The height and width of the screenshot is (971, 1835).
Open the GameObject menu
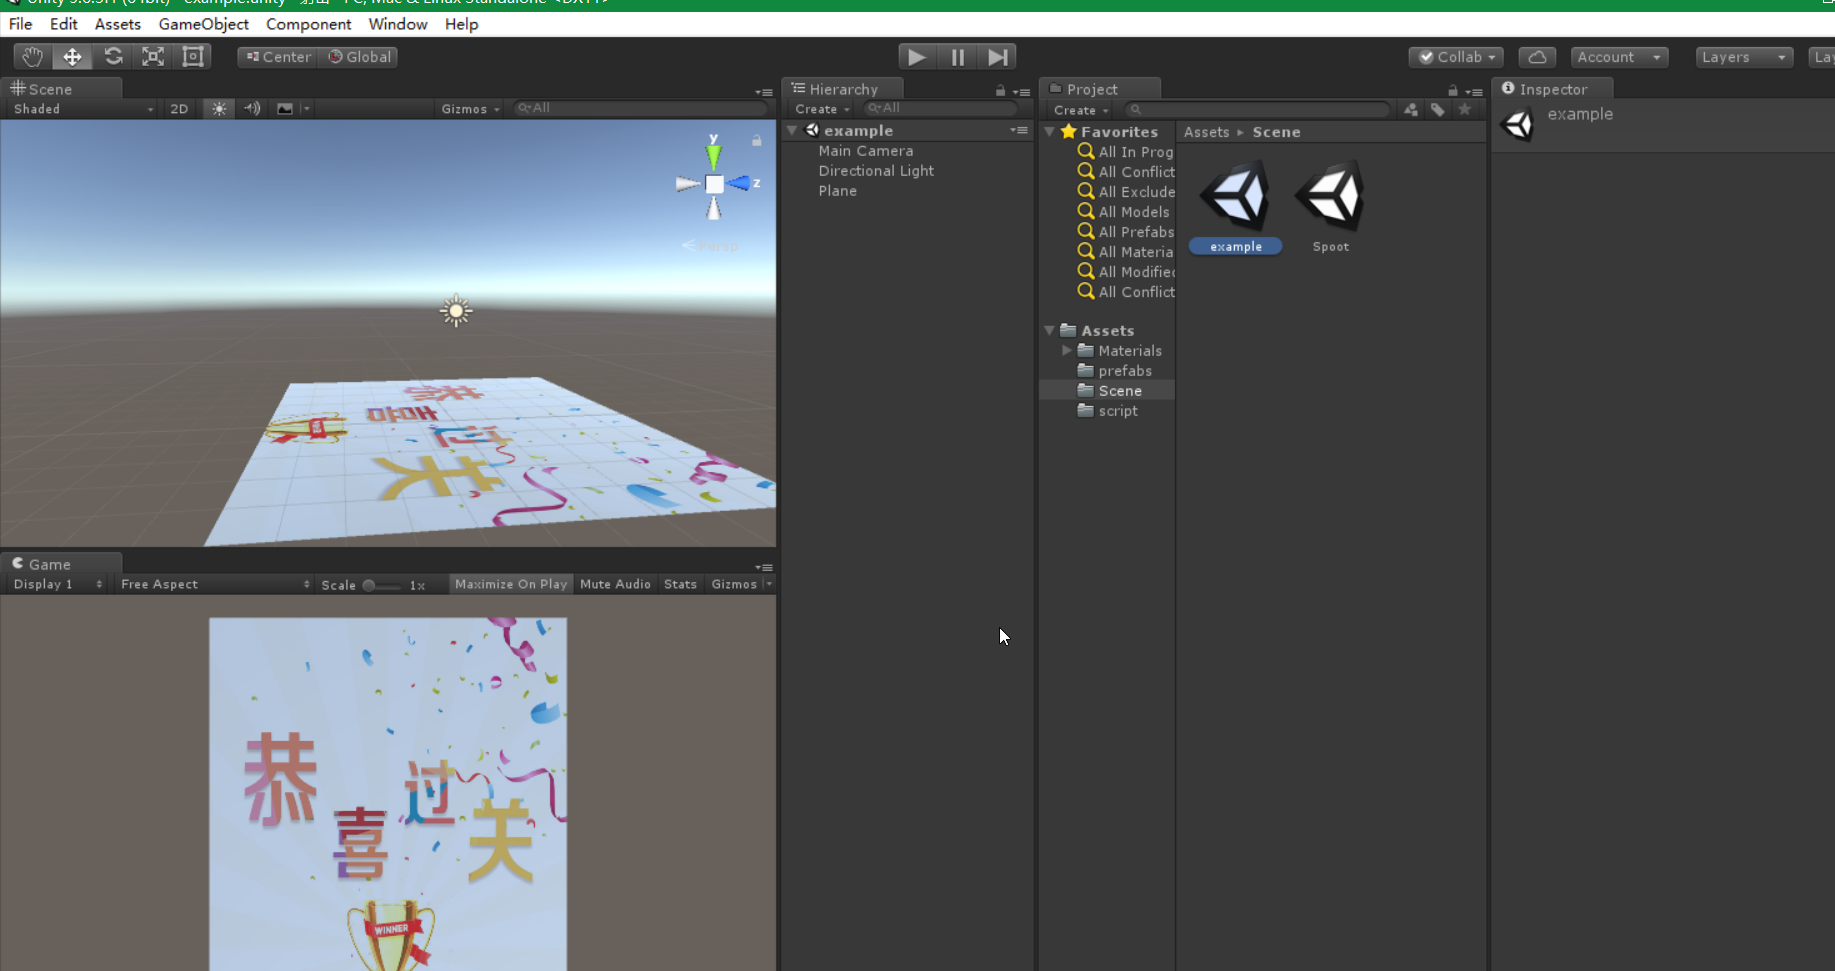coord(203,24)
